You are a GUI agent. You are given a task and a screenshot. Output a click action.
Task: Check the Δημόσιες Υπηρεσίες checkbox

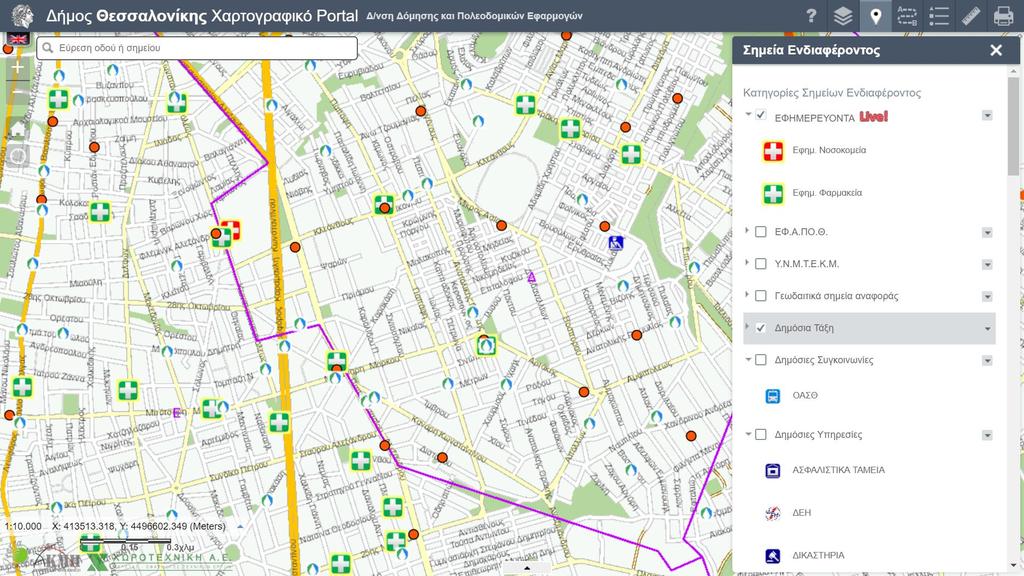[761, 434]
